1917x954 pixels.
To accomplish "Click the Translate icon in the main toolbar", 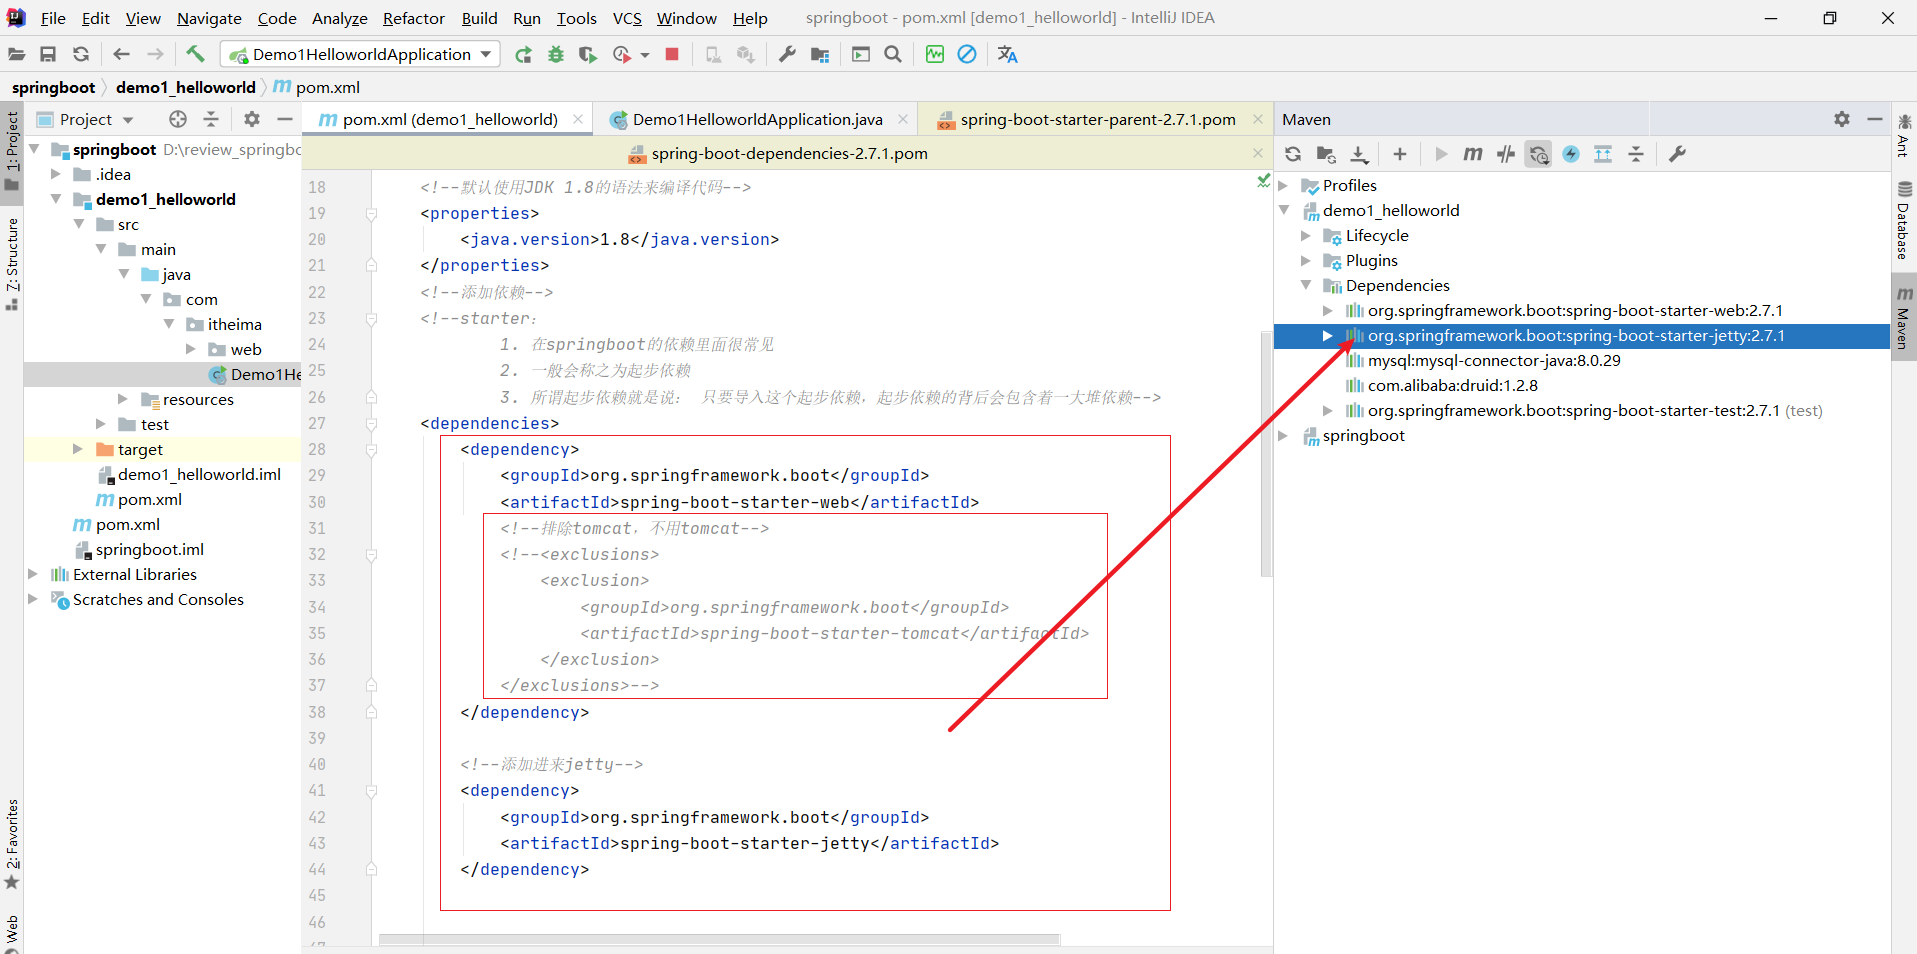I will click(1007, 54).
